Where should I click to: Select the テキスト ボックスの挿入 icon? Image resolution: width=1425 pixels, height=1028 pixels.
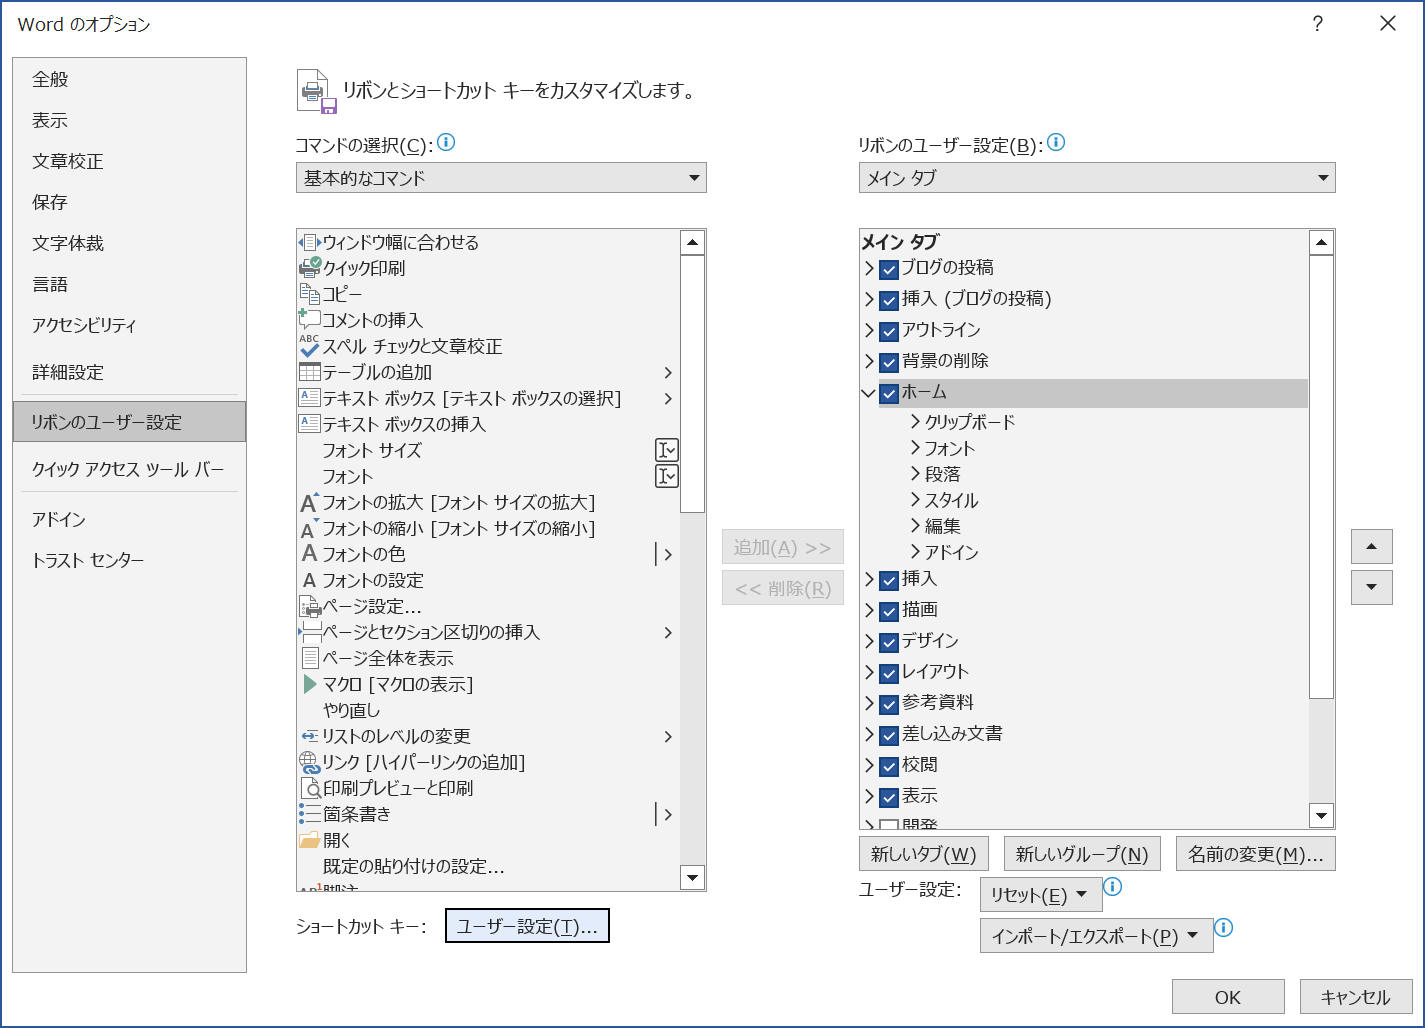[x=310, y=424]
